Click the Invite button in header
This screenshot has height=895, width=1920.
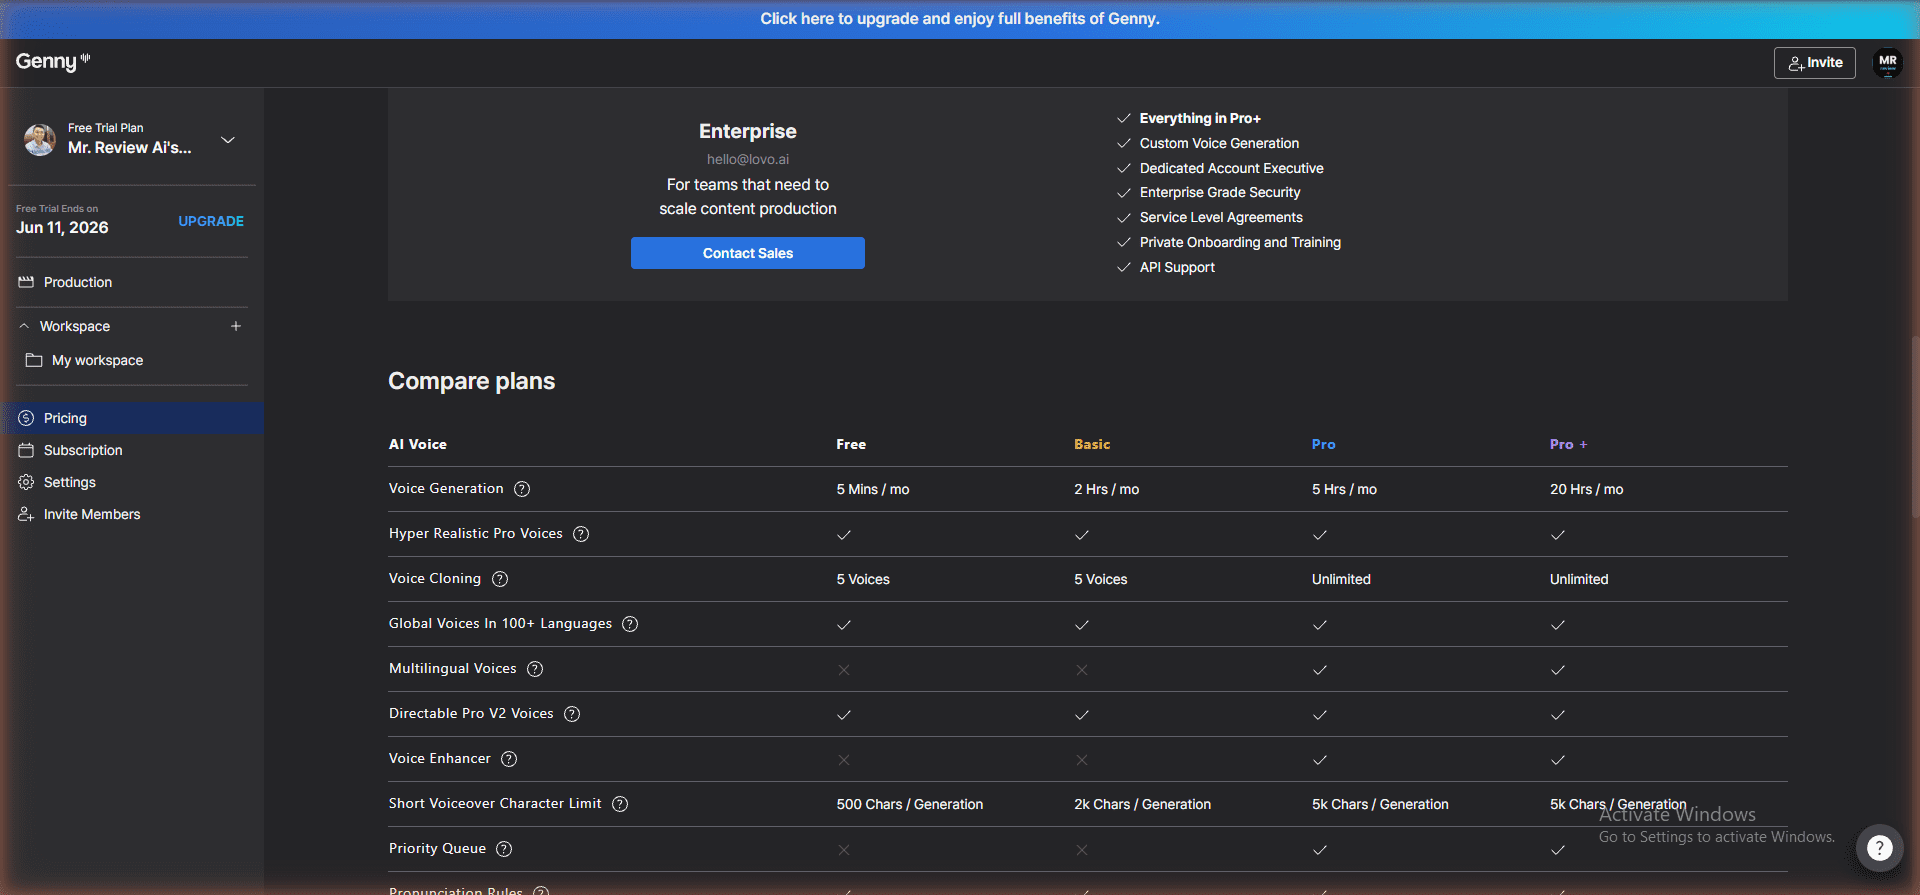click(1814, 62)
